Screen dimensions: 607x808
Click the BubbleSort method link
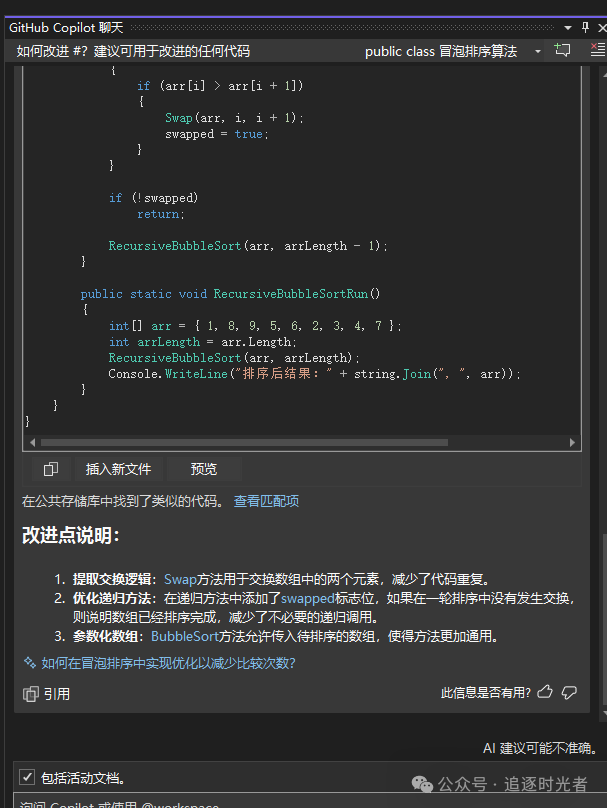click(x=182, y=635)
